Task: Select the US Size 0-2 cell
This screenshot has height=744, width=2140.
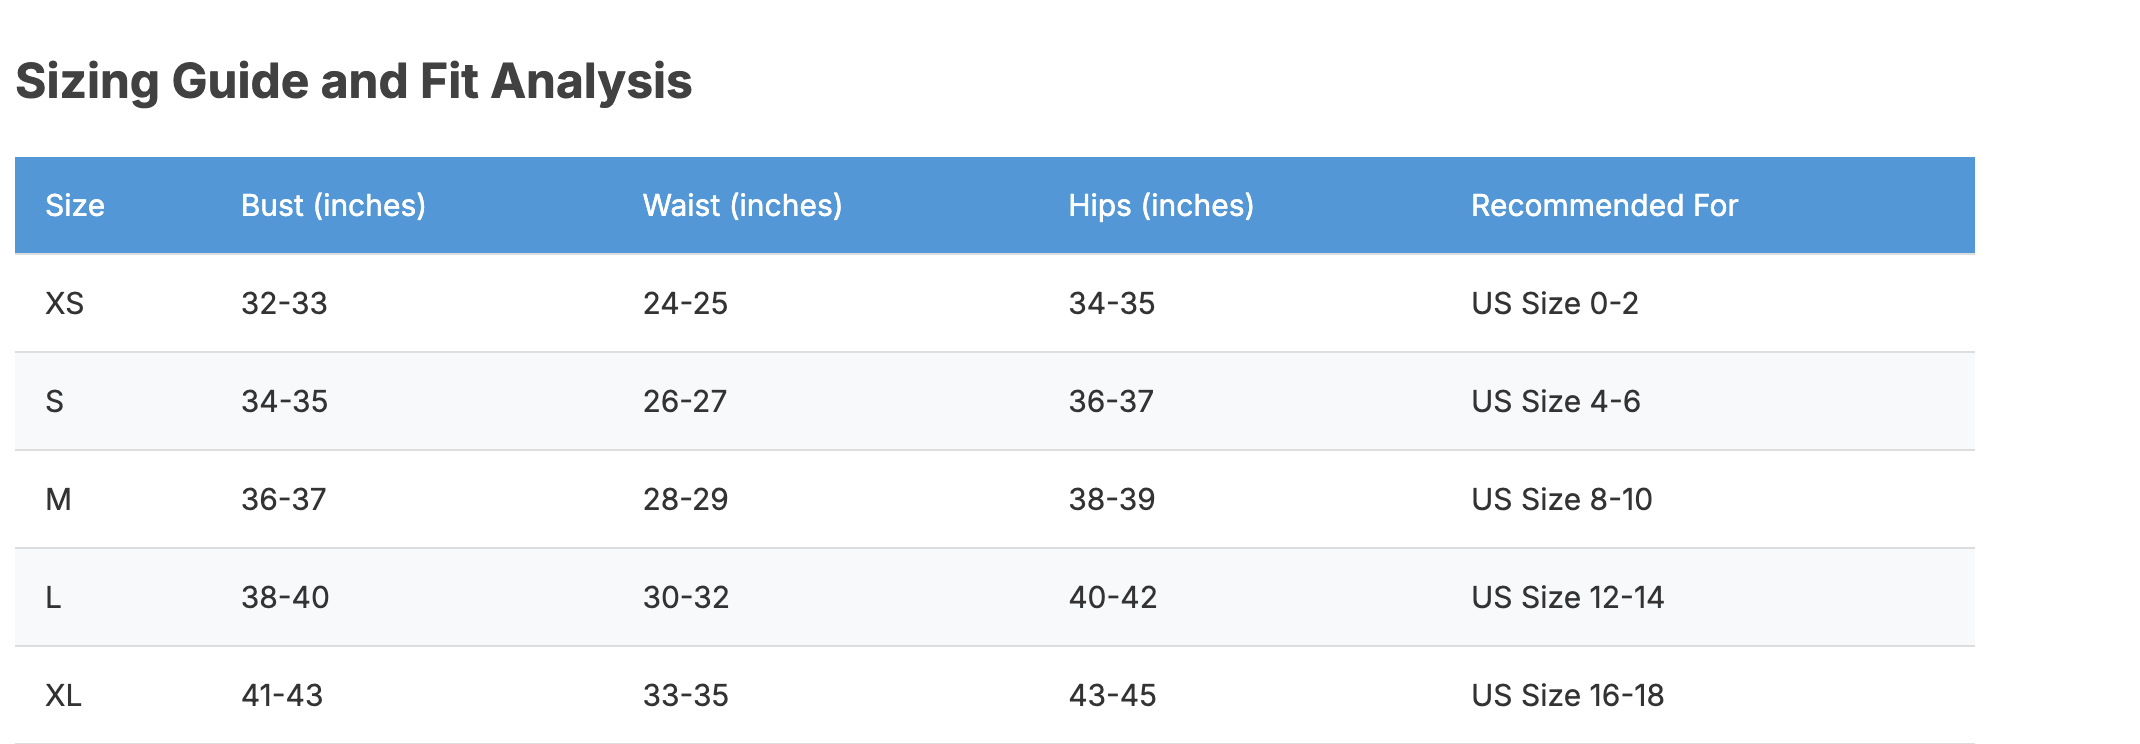Action: [1554, 304]
